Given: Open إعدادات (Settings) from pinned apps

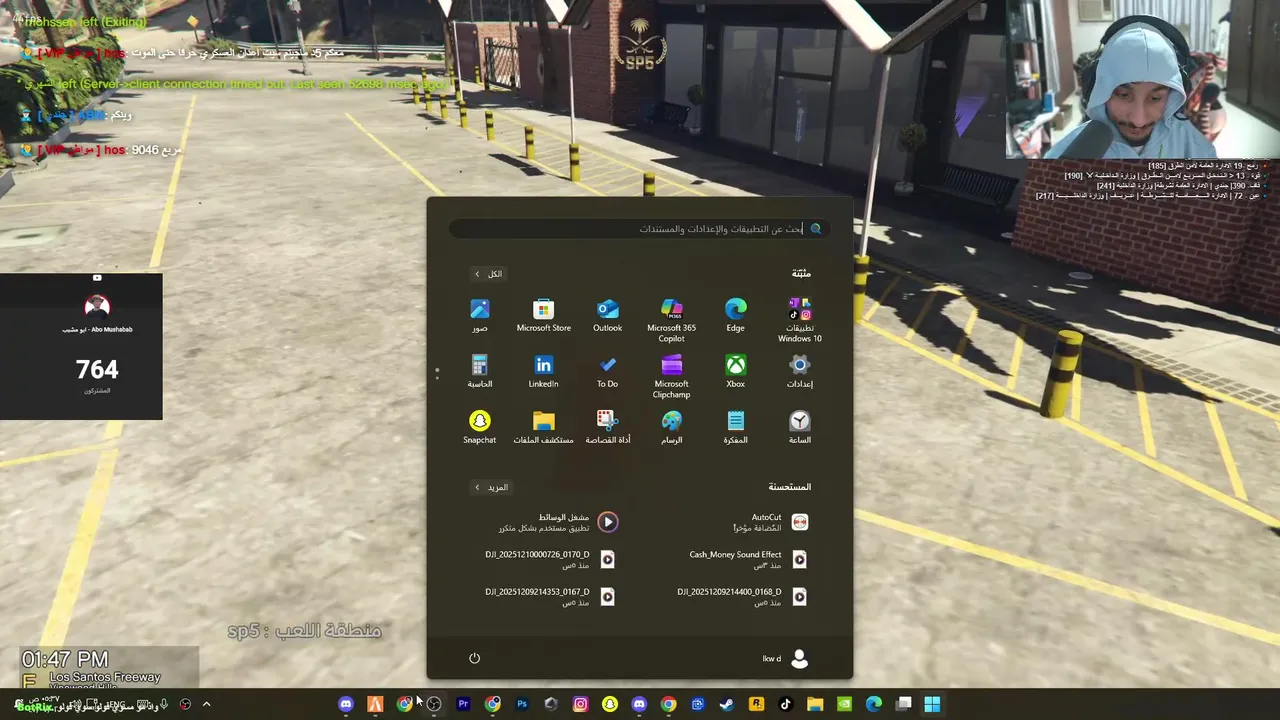Looking at the screenshot, I should 800,371.
